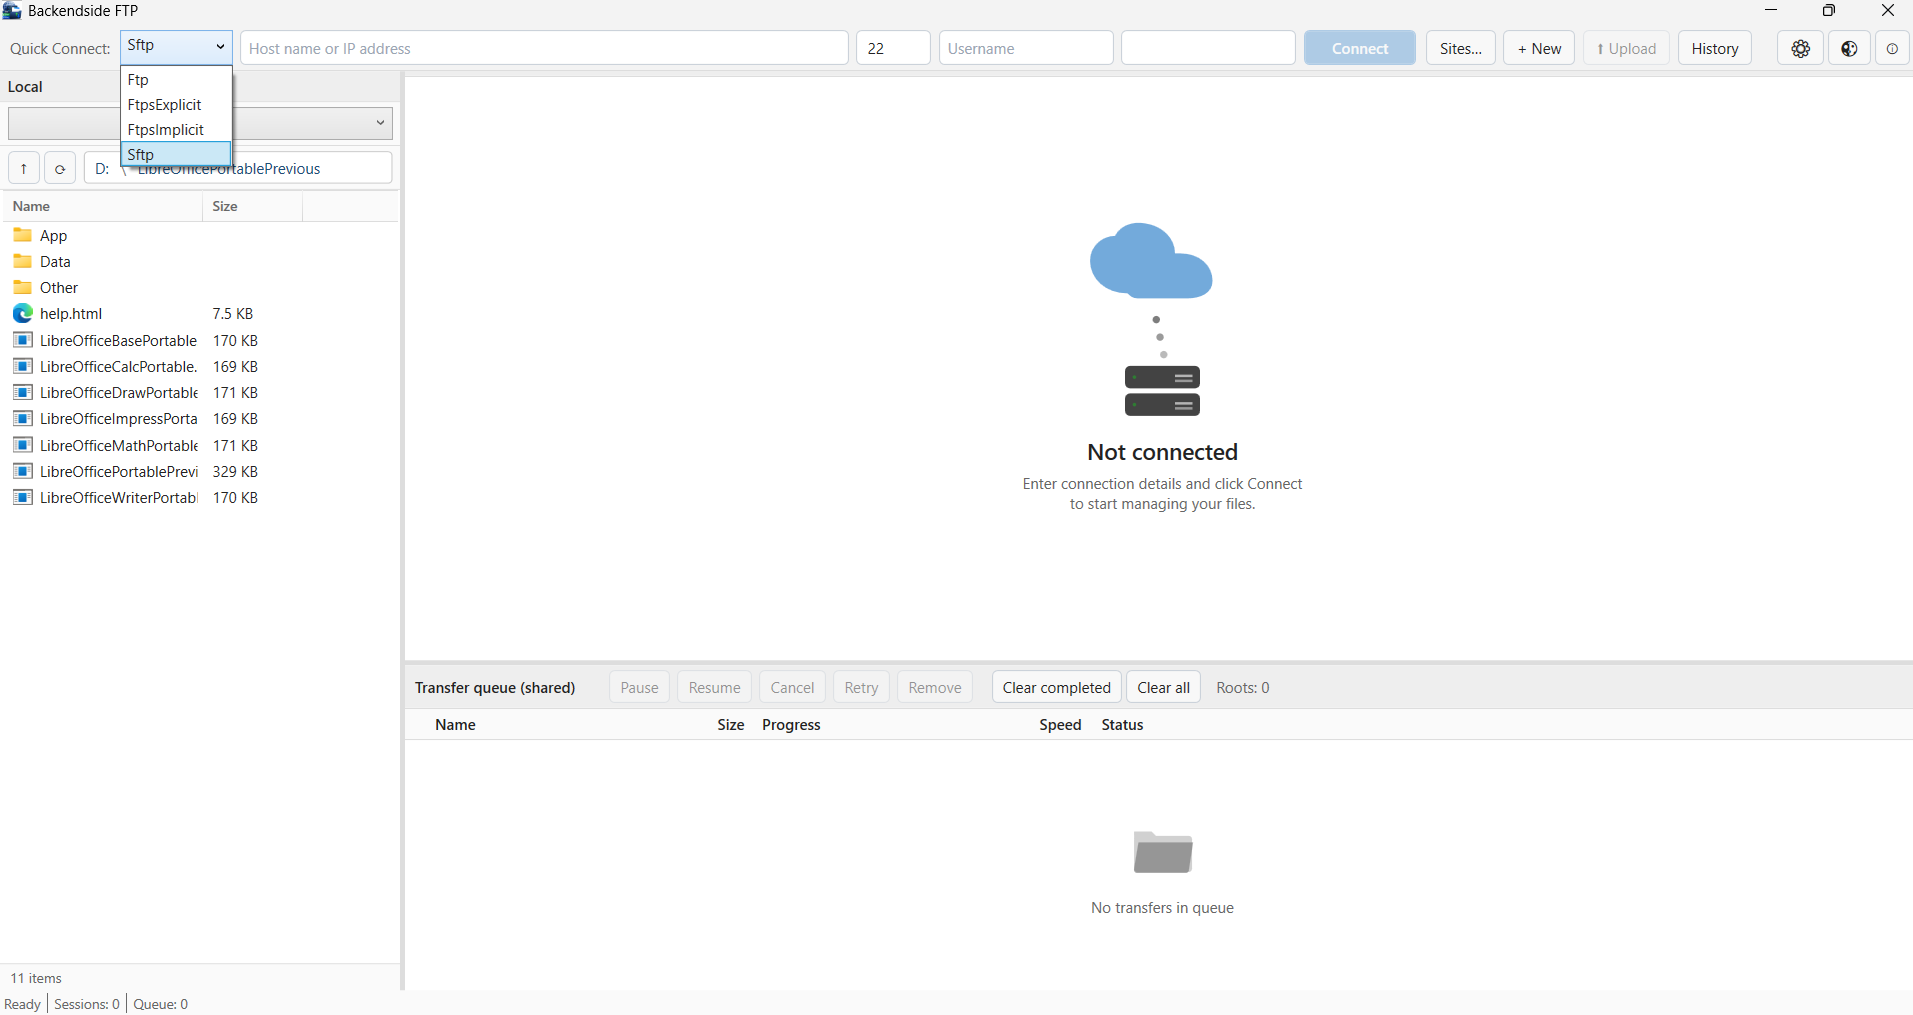Image resolution: width=1913 pixels, height=1015 pixels.
Task: Click the local path field showing D:
Action: (x=238, y=168)
